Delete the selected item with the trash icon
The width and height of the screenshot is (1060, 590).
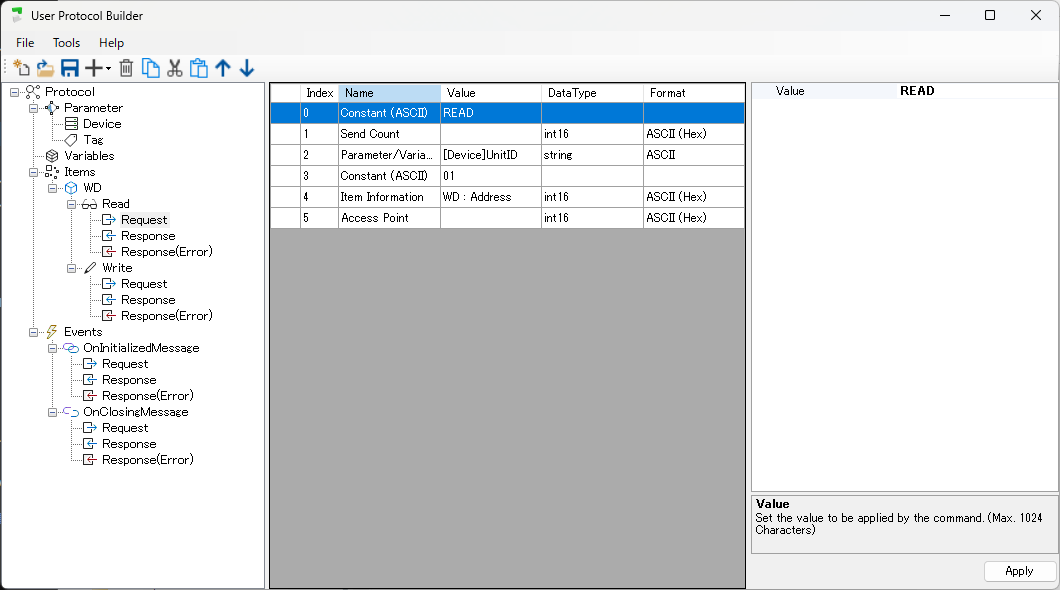(126, 68)
